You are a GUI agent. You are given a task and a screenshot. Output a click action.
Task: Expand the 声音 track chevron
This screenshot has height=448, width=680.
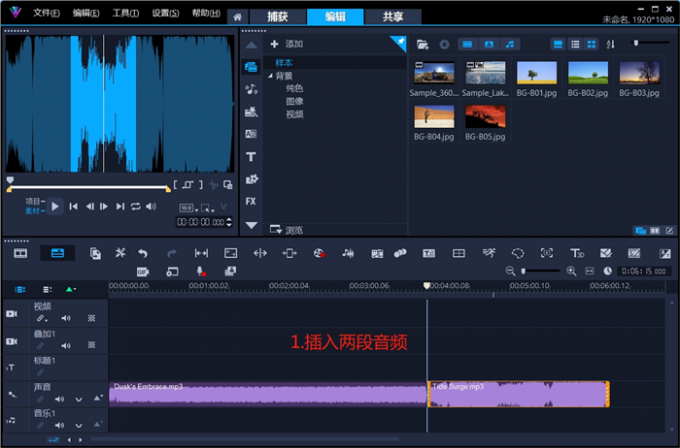pos(78,399)
